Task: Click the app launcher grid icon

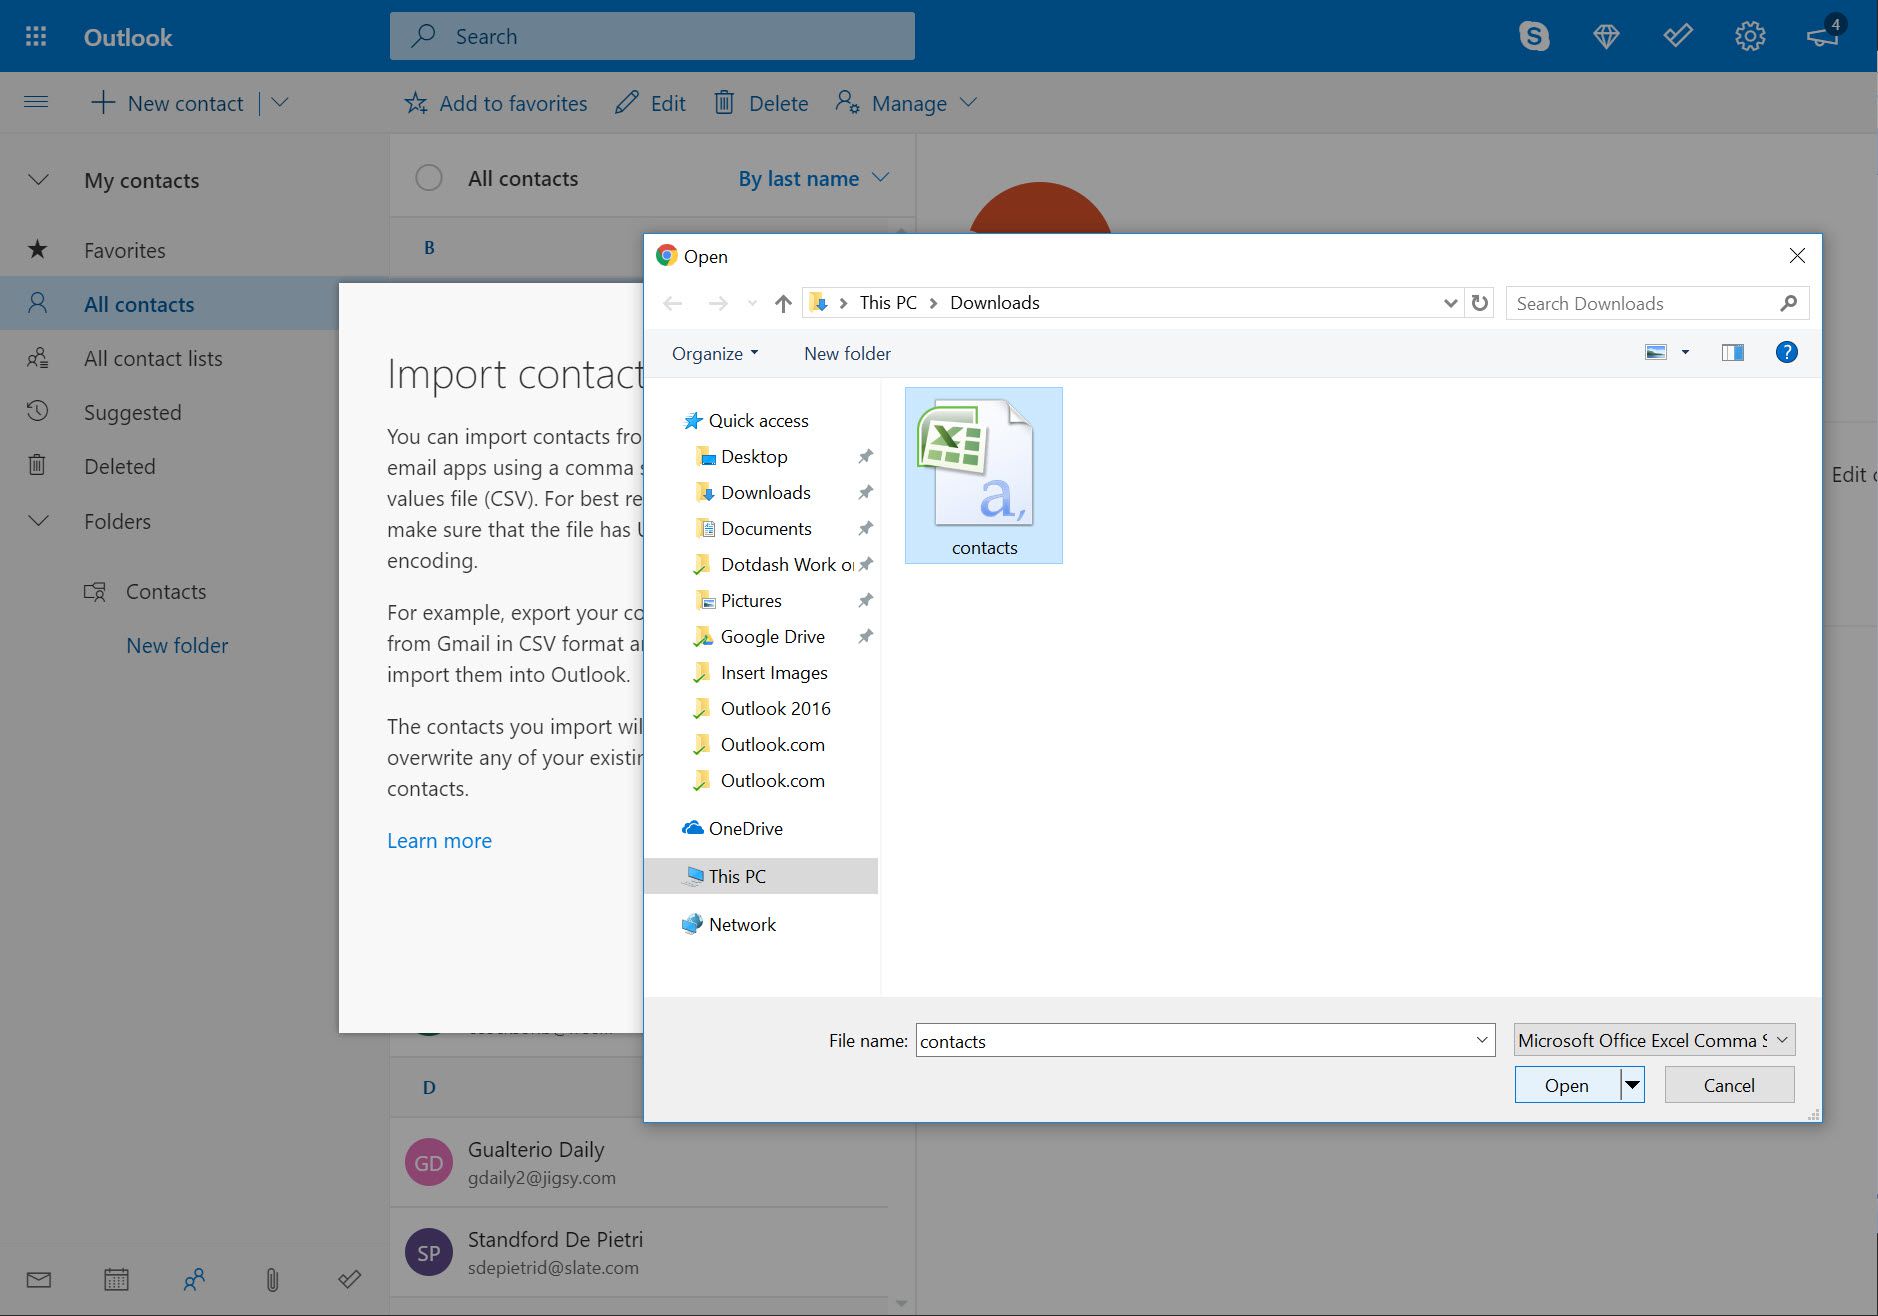Action: 36,37
